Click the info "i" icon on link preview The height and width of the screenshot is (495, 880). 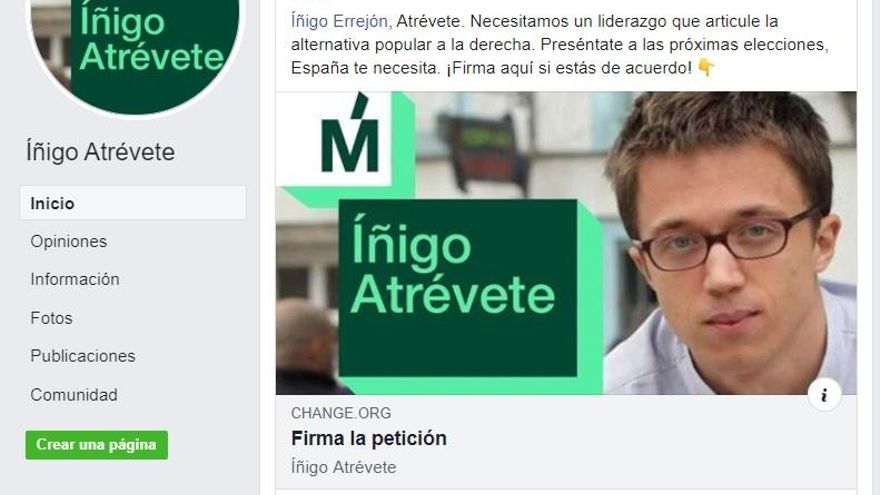pyautogui.click(x=824, y=395)
